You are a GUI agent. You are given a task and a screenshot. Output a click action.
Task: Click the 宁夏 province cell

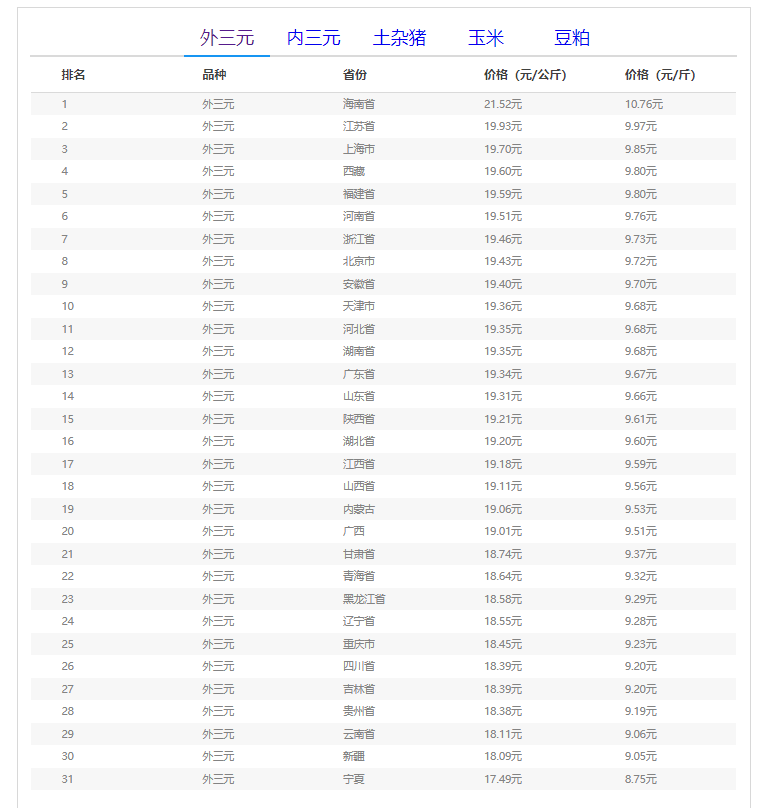(x=354, y=779)
